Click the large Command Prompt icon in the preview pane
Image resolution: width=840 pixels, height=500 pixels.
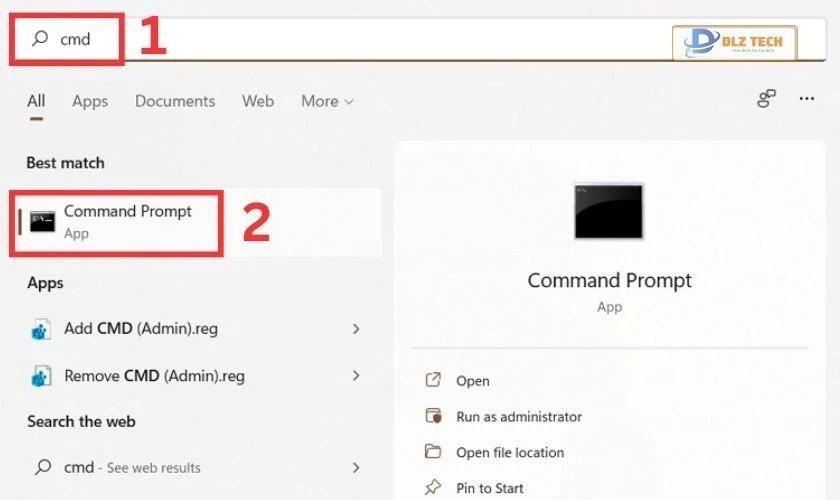tap(608, 211)
